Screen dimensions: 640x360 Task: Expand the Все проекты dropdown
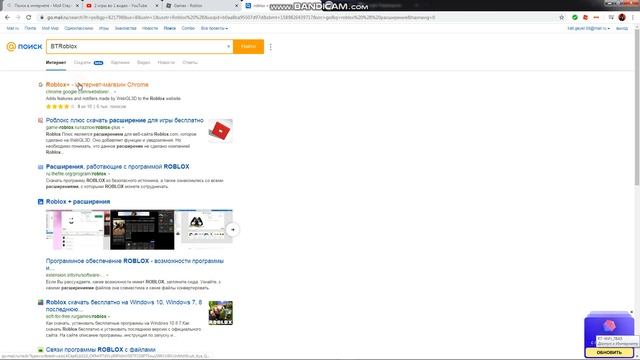214,28
